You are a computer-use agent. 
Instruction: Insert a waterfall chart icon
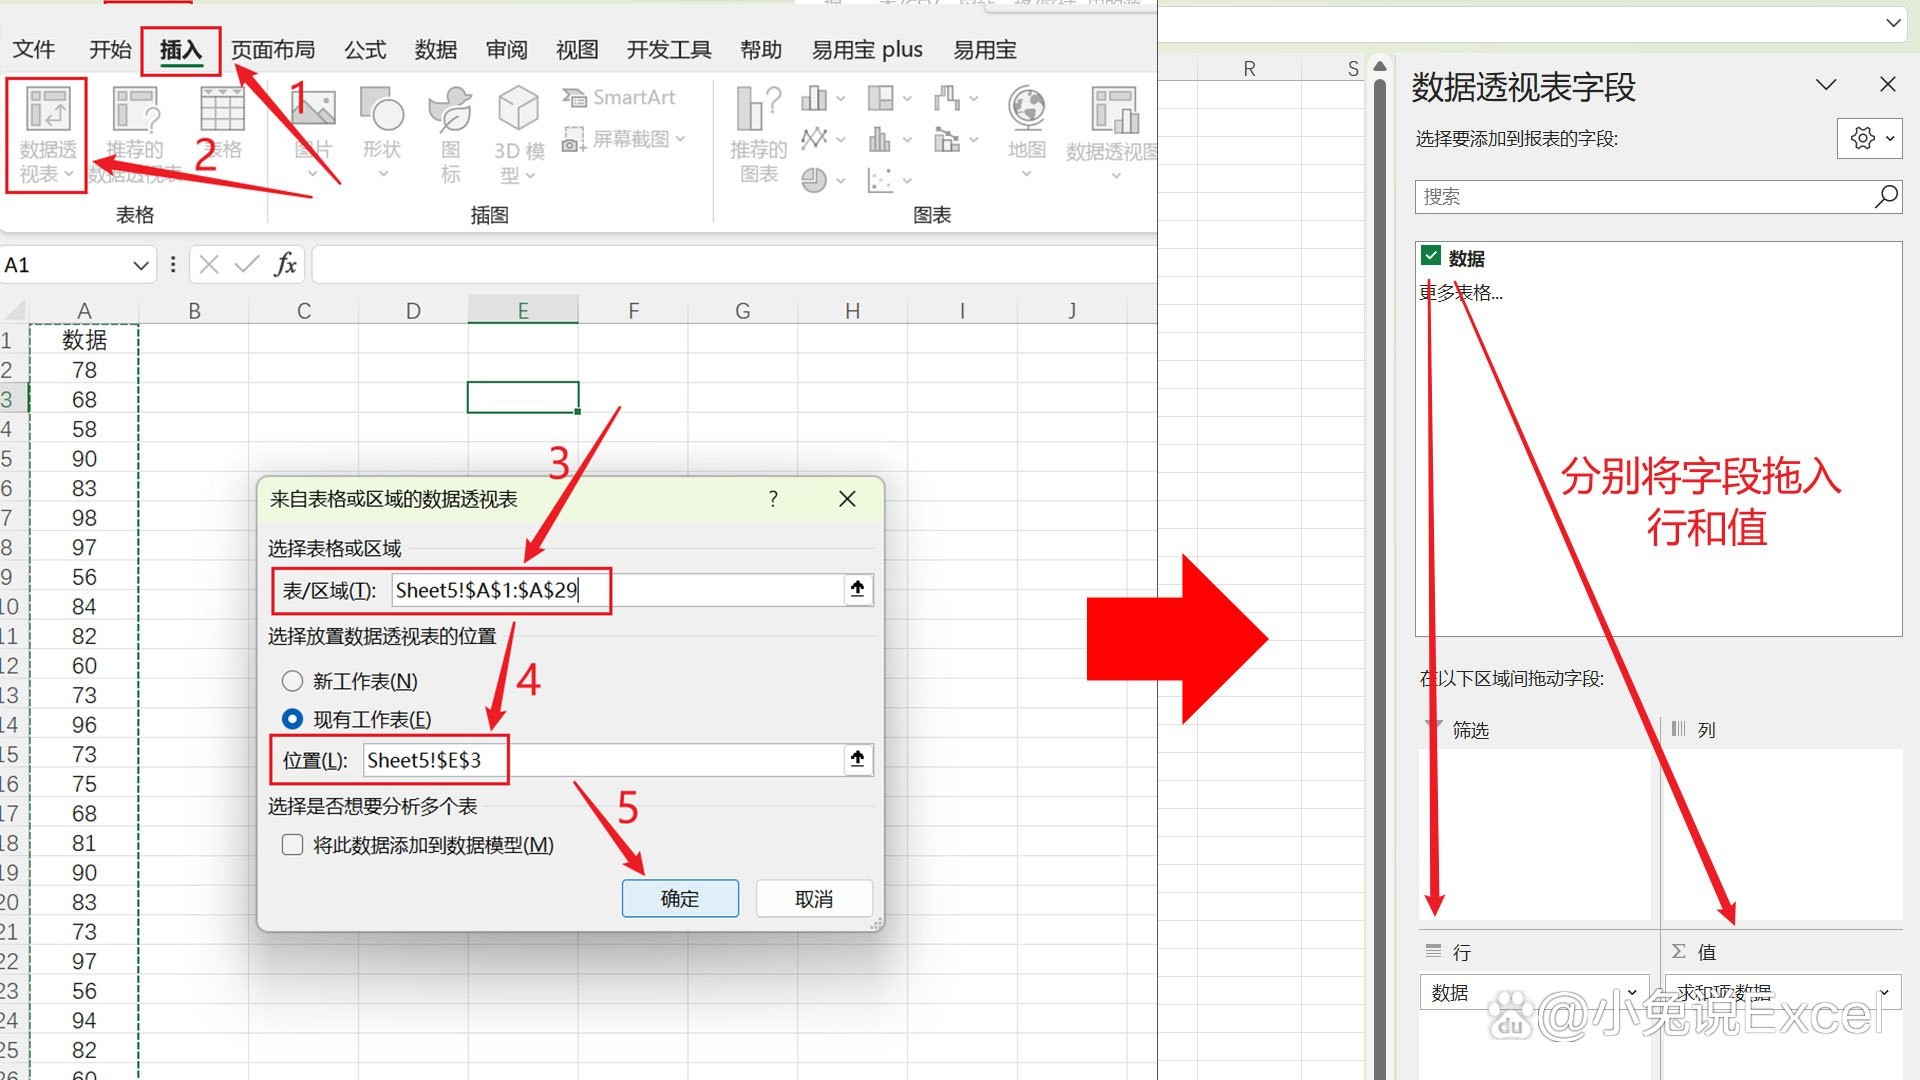[946, 98]
